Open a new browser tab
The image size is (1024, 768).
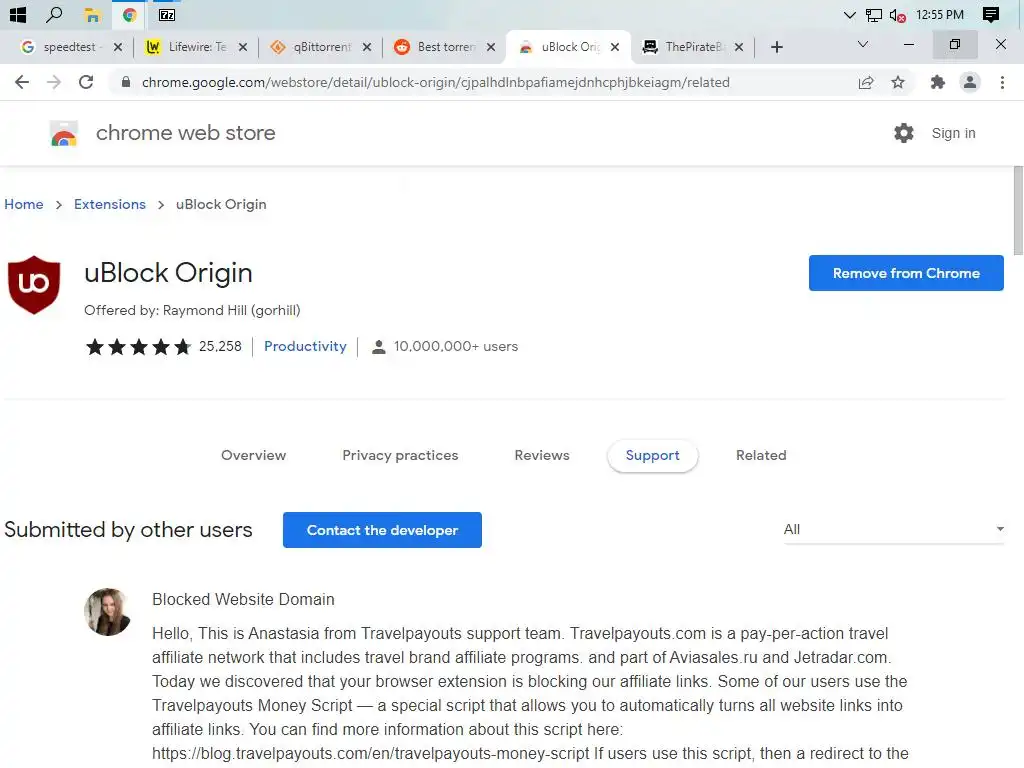click(x=776, y=47)
